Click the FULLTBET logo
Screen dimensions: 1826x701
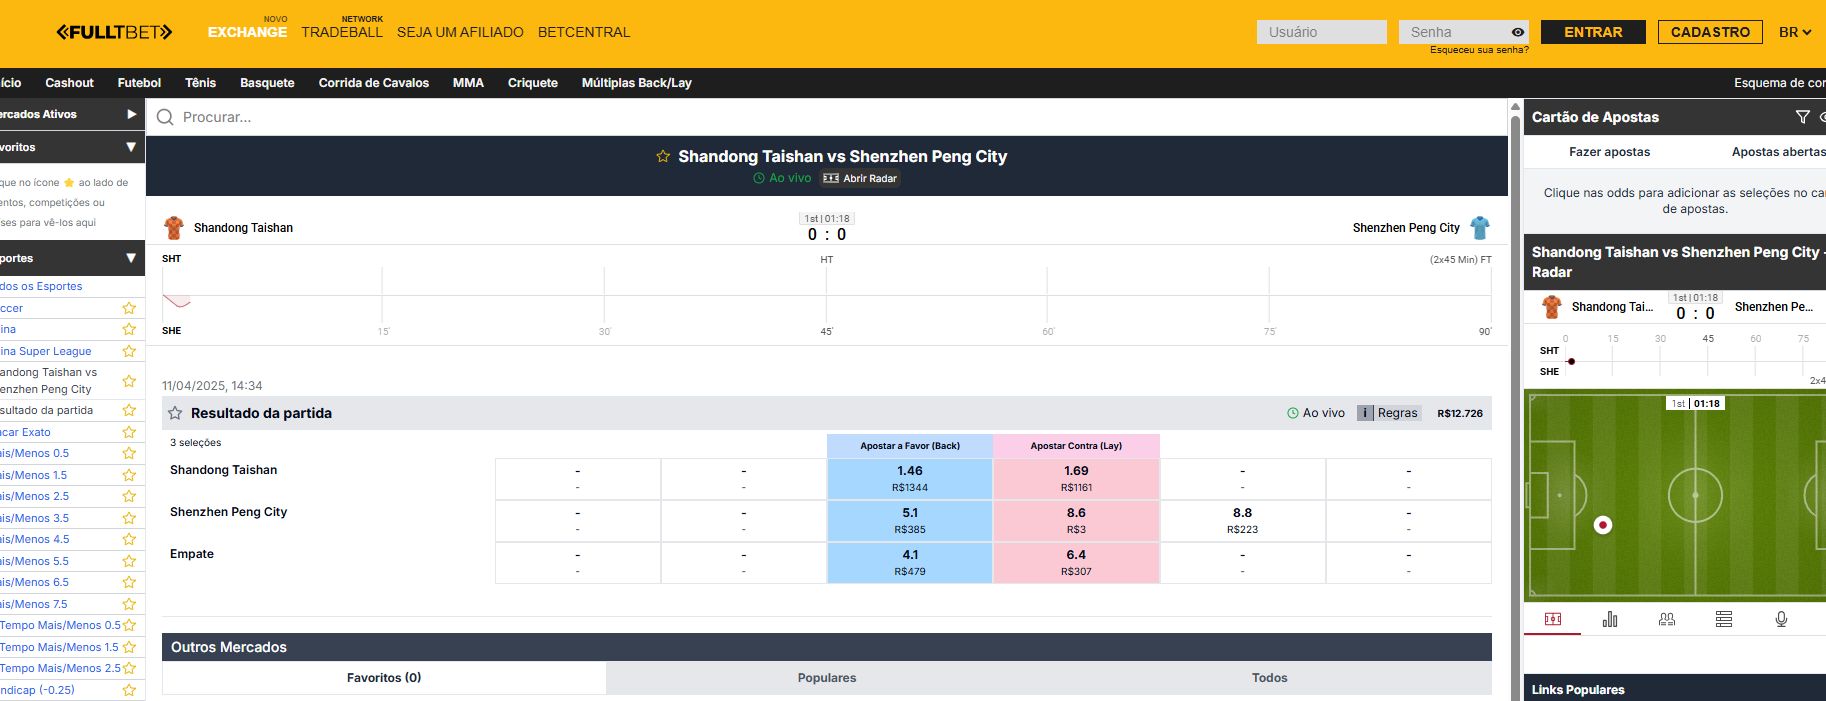114,32
